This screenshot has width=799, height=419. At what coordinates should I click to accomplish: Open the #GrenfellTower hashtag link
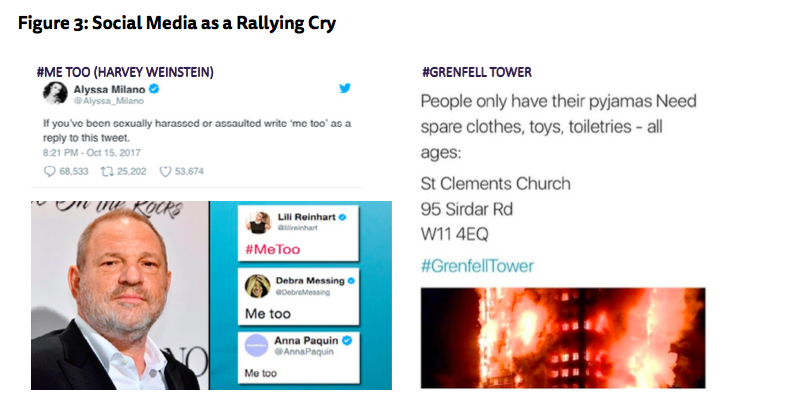477,266
